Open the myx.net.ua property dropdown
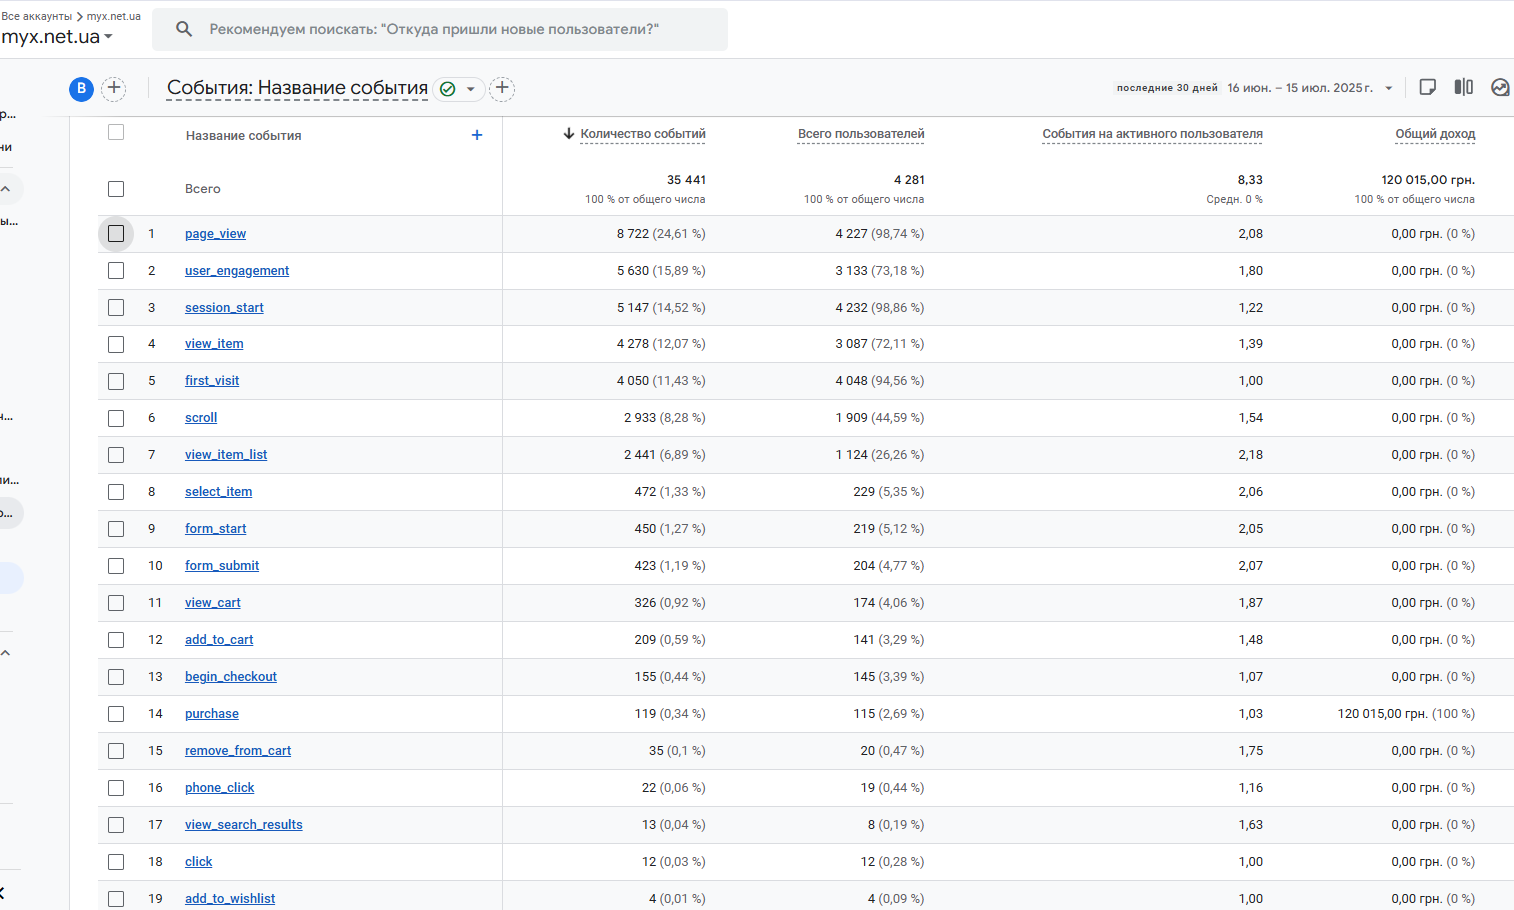1514x910 pixels. pos(57,37)
